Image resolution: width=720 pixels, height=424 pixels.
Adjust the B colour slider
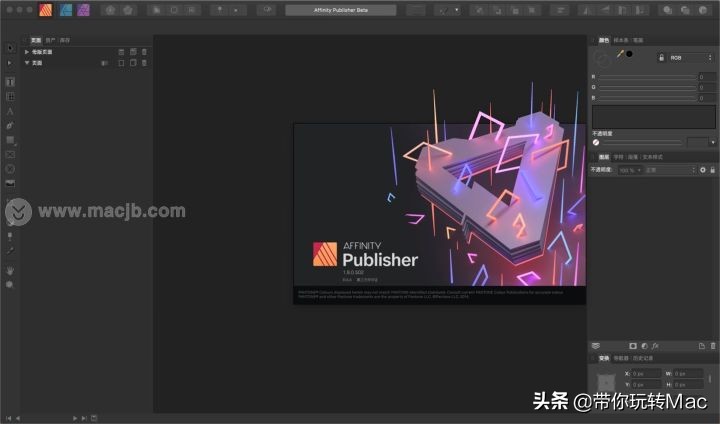[647, 98]
